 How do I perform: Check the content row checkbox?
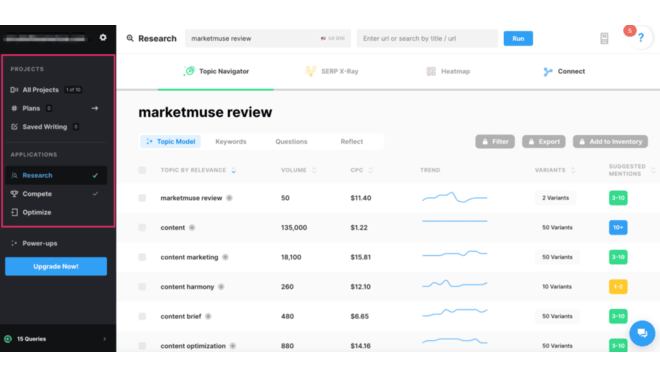[x=142, y=228]
